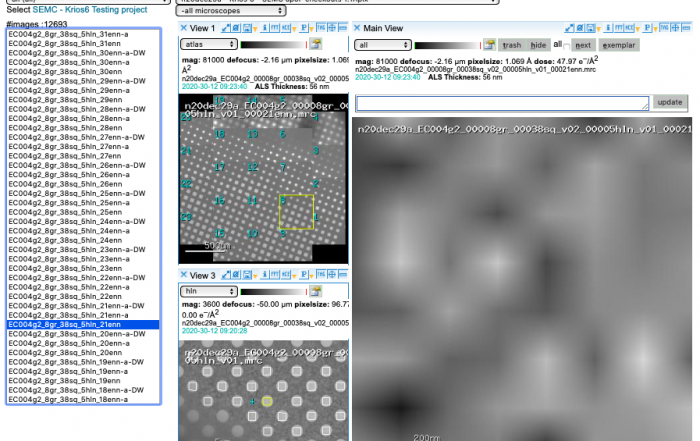Click the View 3 link/arrow icon

pos(226,275)
